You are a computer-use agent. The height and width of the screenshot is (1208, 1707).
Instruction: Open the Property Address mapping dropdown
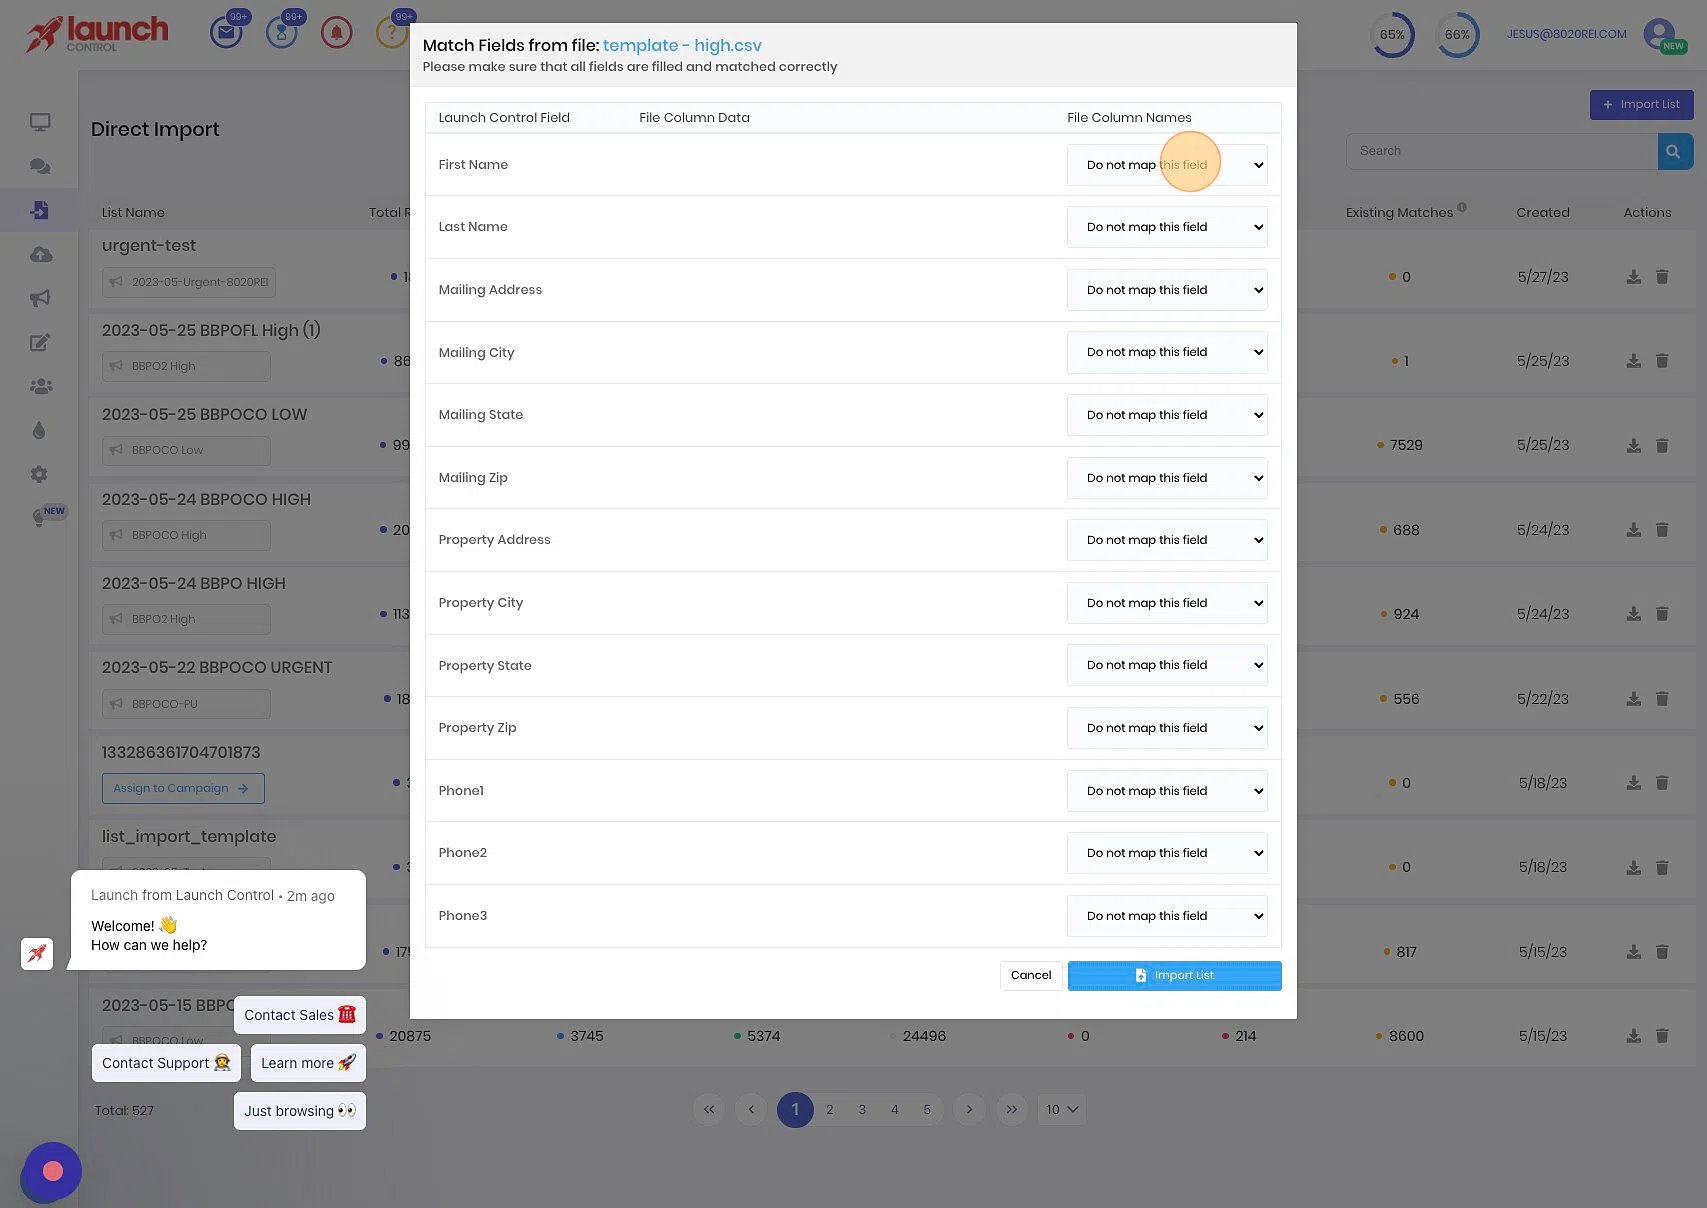pyautogui.click(x=1167, y=540)
